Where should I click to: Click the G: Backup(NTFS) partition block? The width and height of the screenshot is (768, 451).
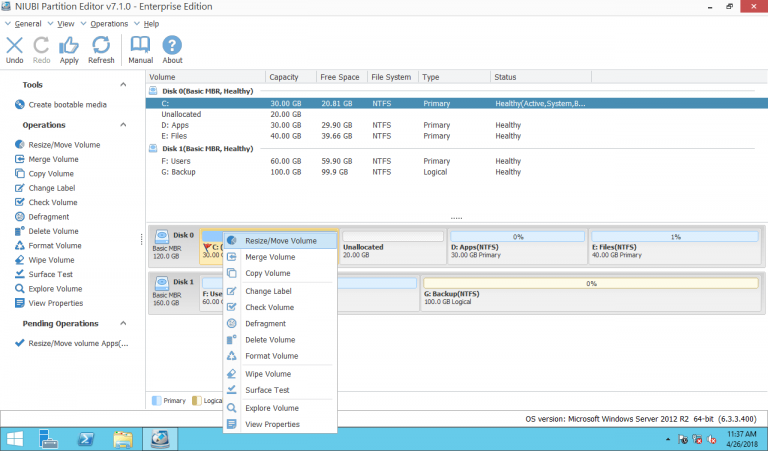pyautogui.click(x=591, y=293)
